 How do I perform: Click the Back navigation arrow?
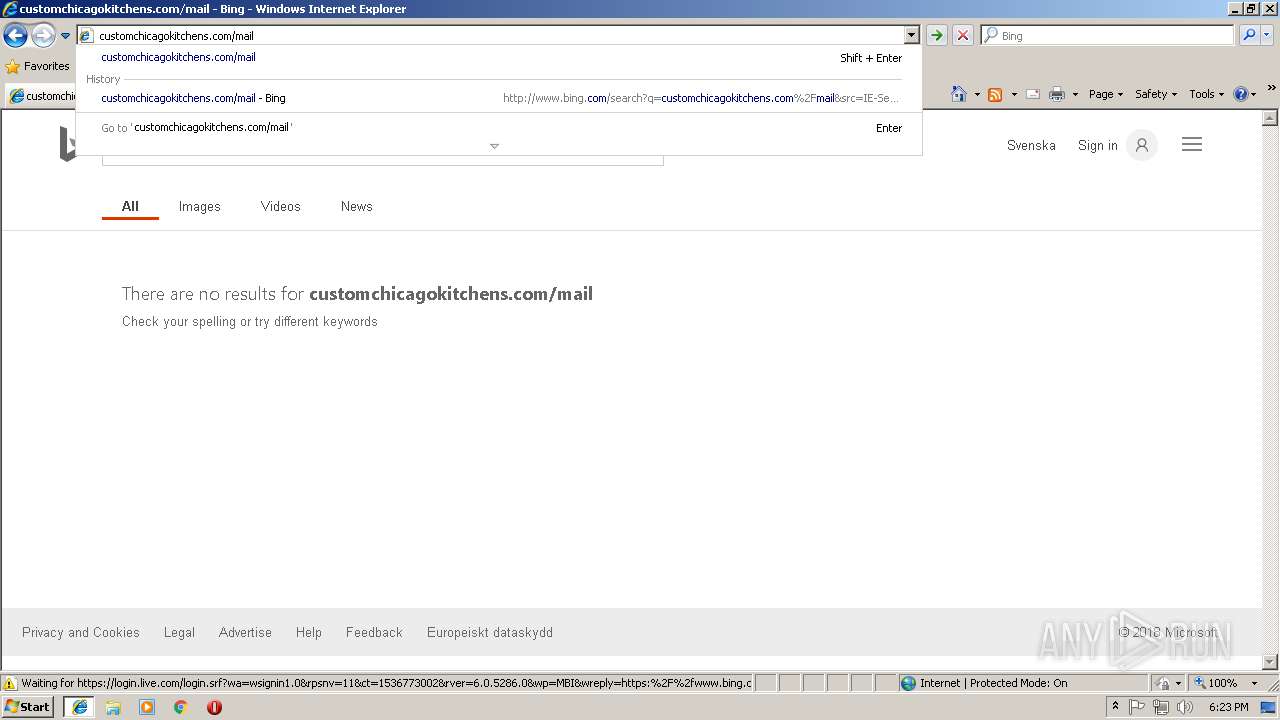[15, 36]
